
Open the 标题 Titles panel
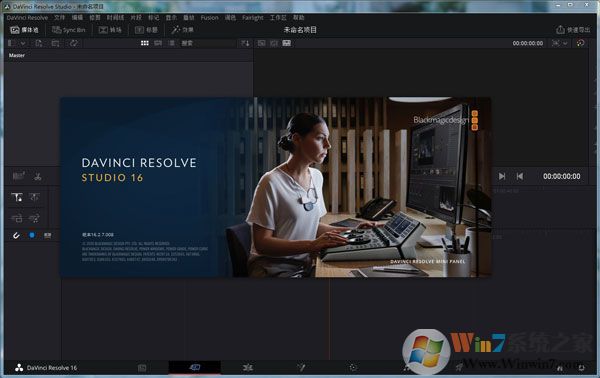(x=146, y=30)
